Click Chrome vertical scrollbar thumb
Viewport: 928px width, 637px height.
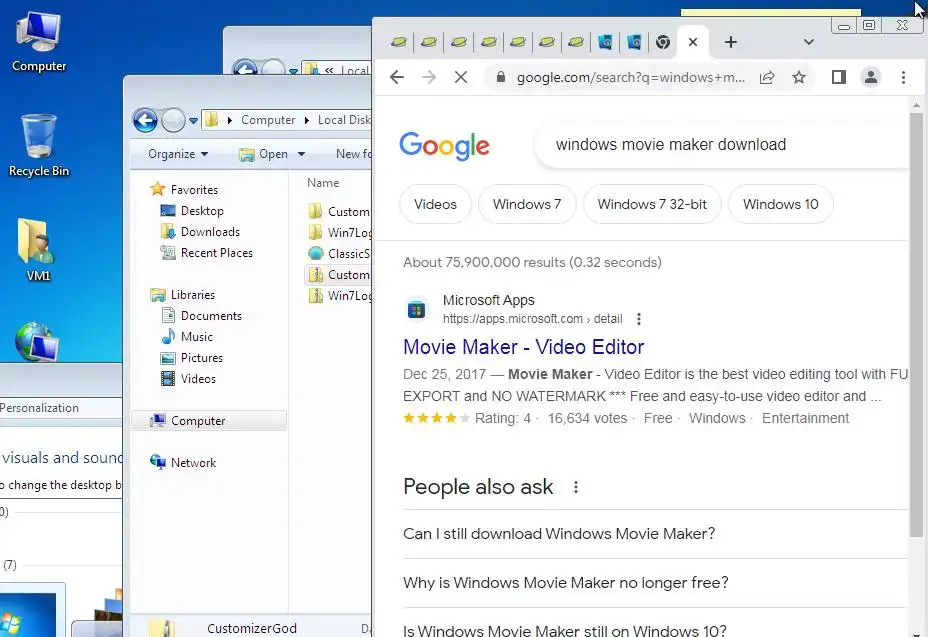pyautogui.click(x=916, y=324)
